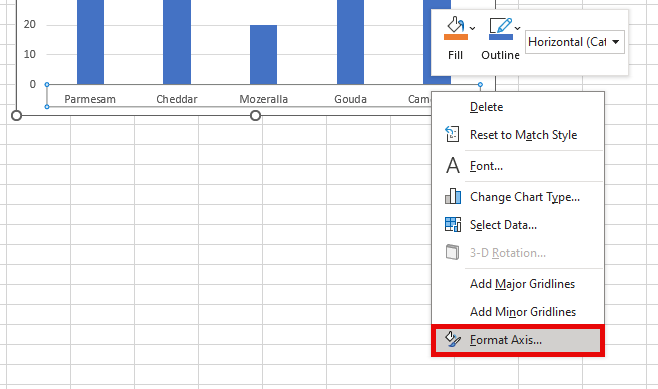Click the Cheddar axis label
This screenshot has width=658, height=389.
click(x=177, y=99)
